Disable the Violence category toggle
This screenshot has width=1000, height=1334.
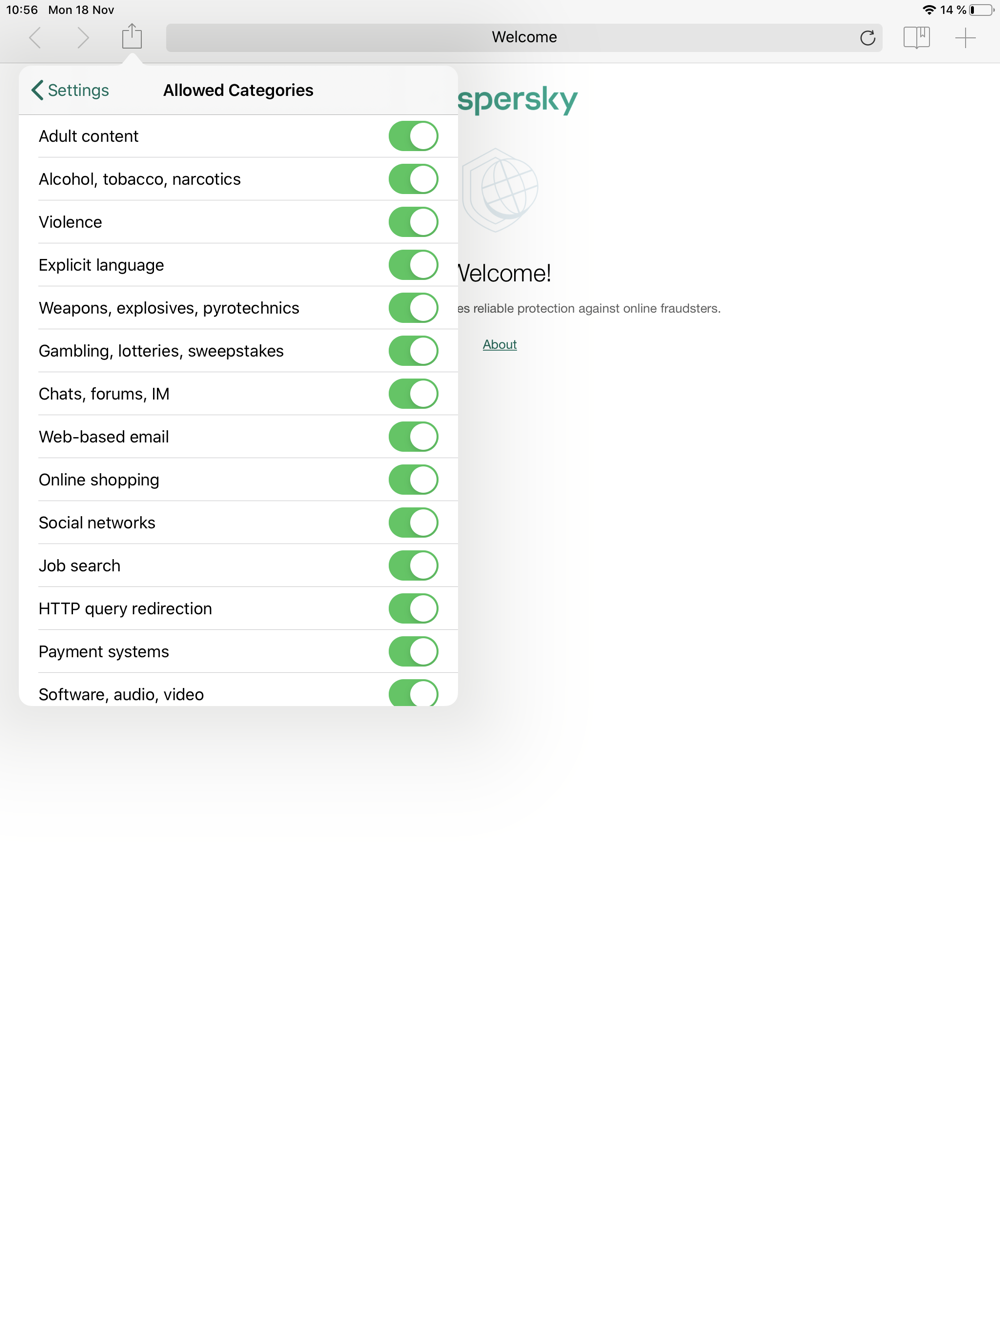pos(413,222)
